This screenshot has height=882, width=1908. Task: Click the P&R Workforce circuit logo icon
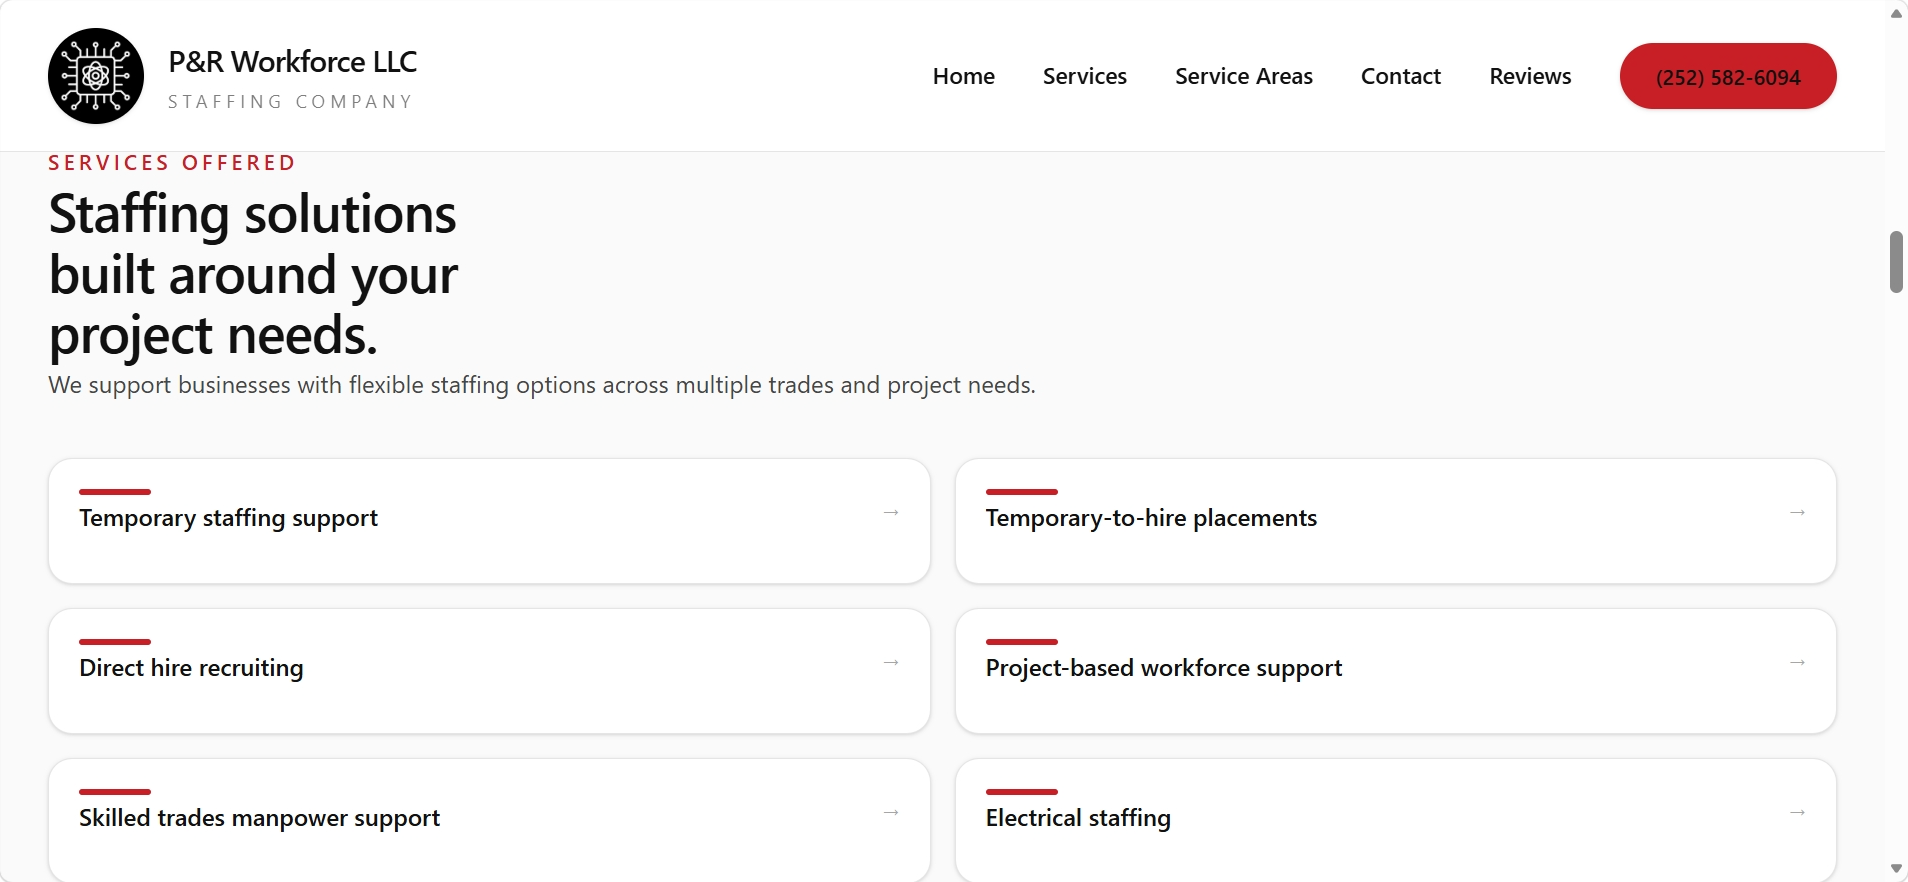[x=96, y=76]
